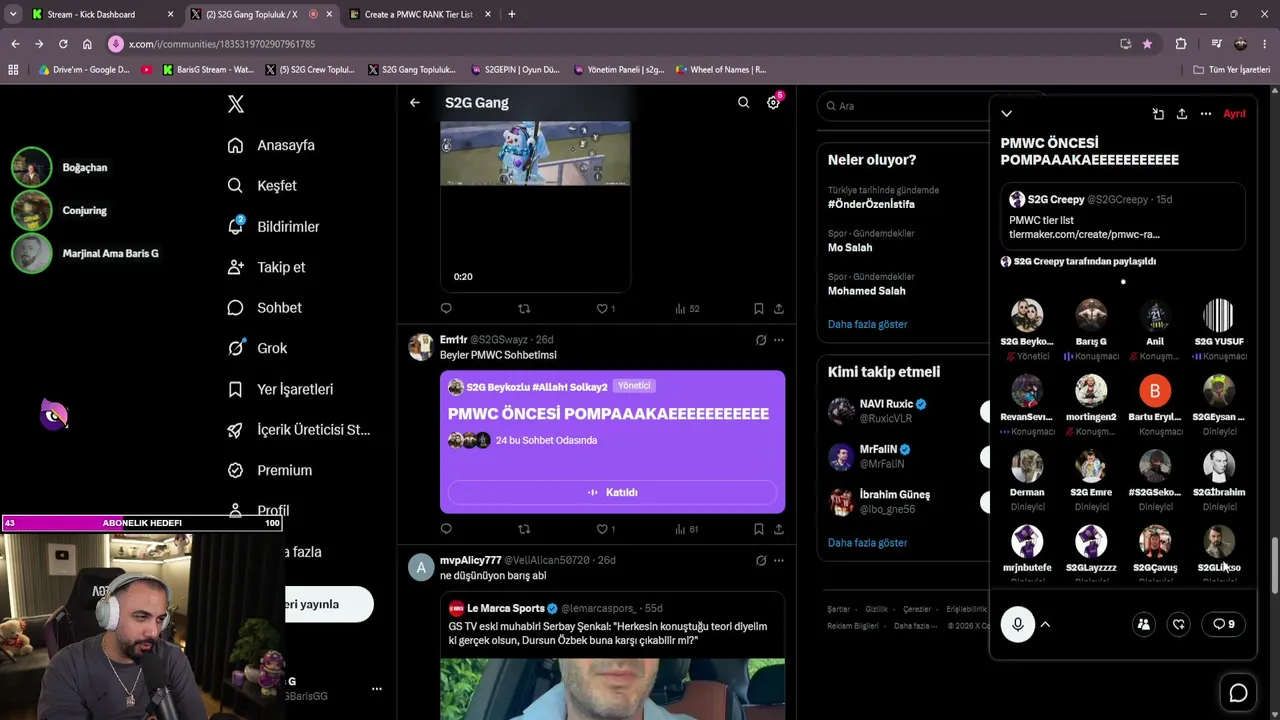1280x720 pixels.
Task: Show more Kimi takip etmeli suggestions
Action: (868, 543)
